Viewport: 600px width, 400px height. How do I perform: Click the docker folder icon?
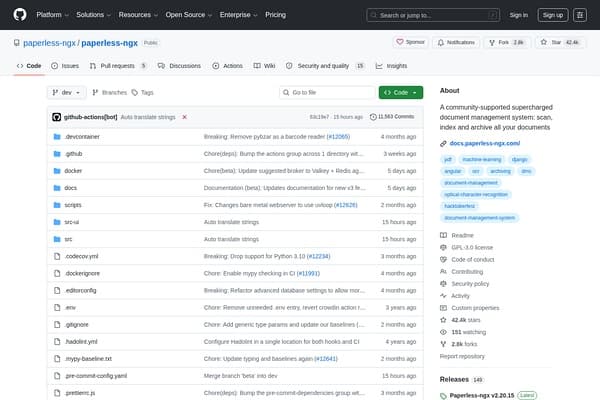click(57, 171)
